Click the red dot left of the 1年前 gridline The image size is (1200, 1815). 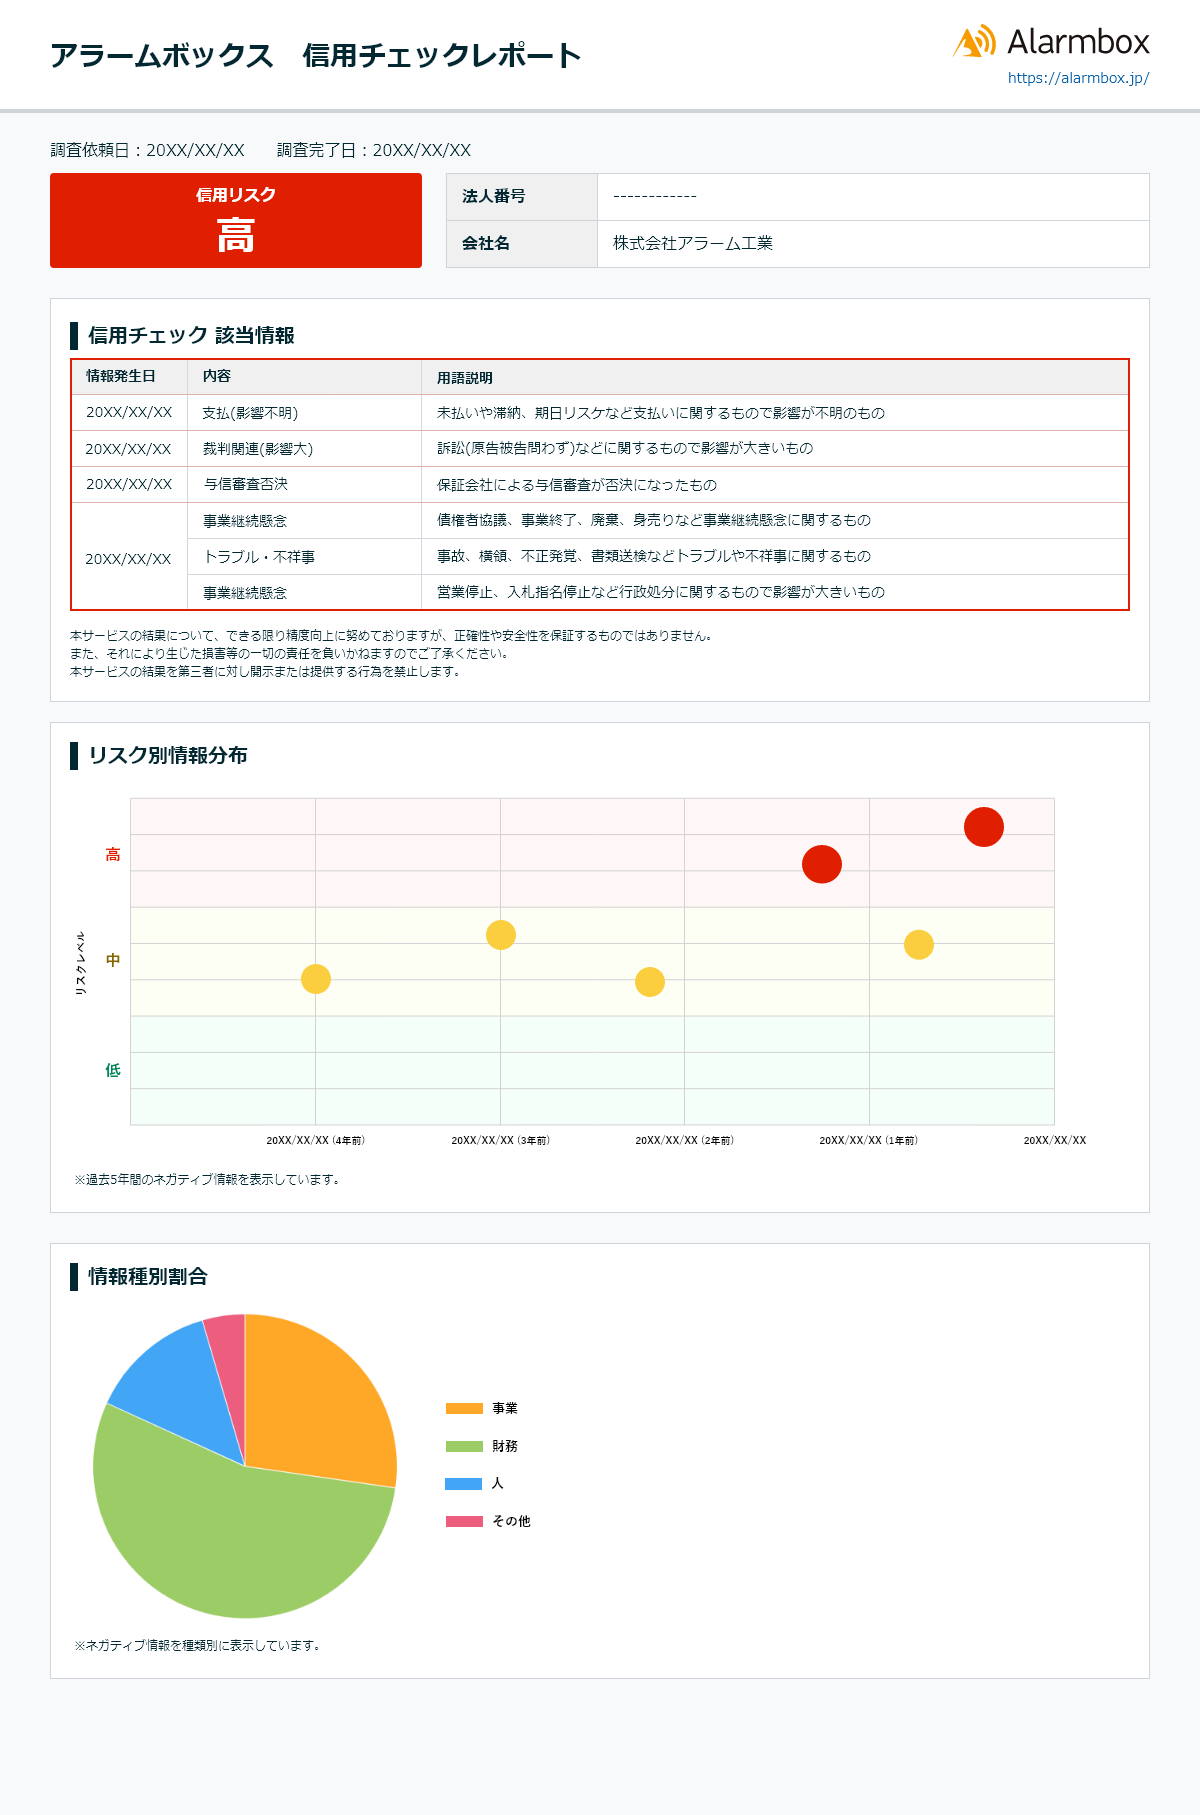[822, 864]
